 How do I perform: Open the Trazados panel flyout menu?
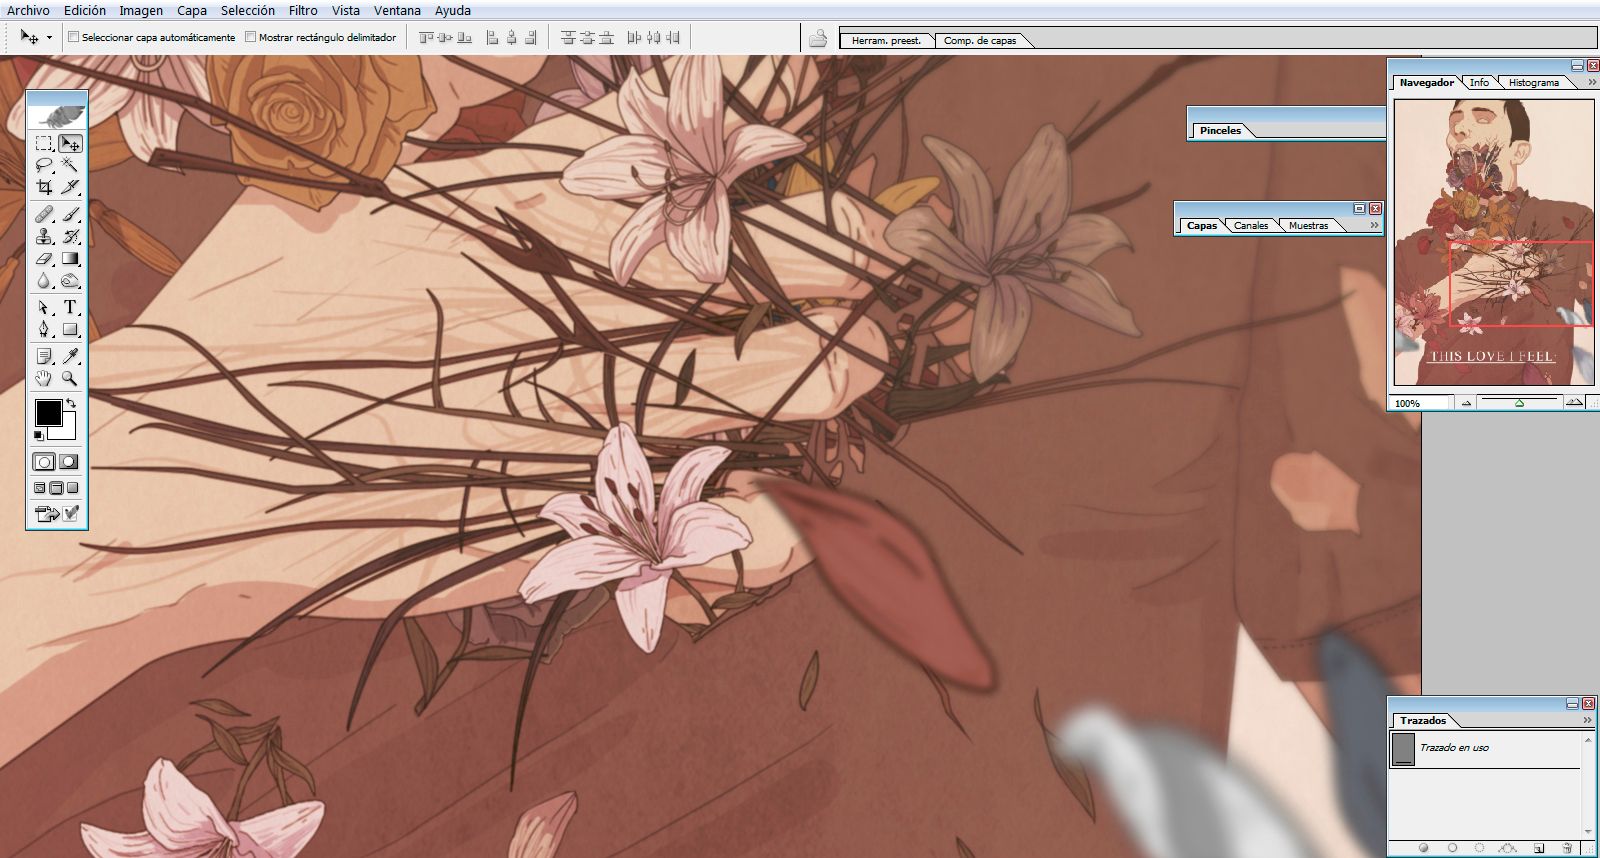(x=1587, y=721)
